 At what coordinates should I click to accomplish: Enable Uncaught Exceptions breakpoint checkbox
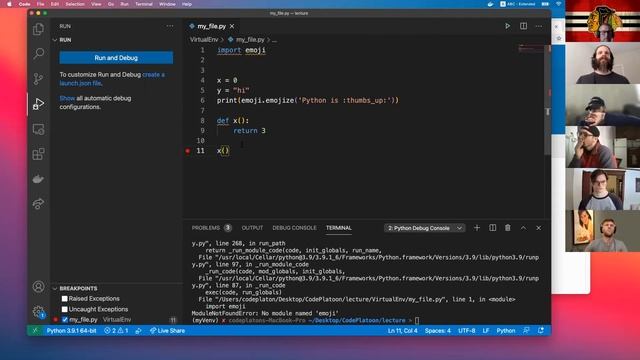(x=64, y=309)
